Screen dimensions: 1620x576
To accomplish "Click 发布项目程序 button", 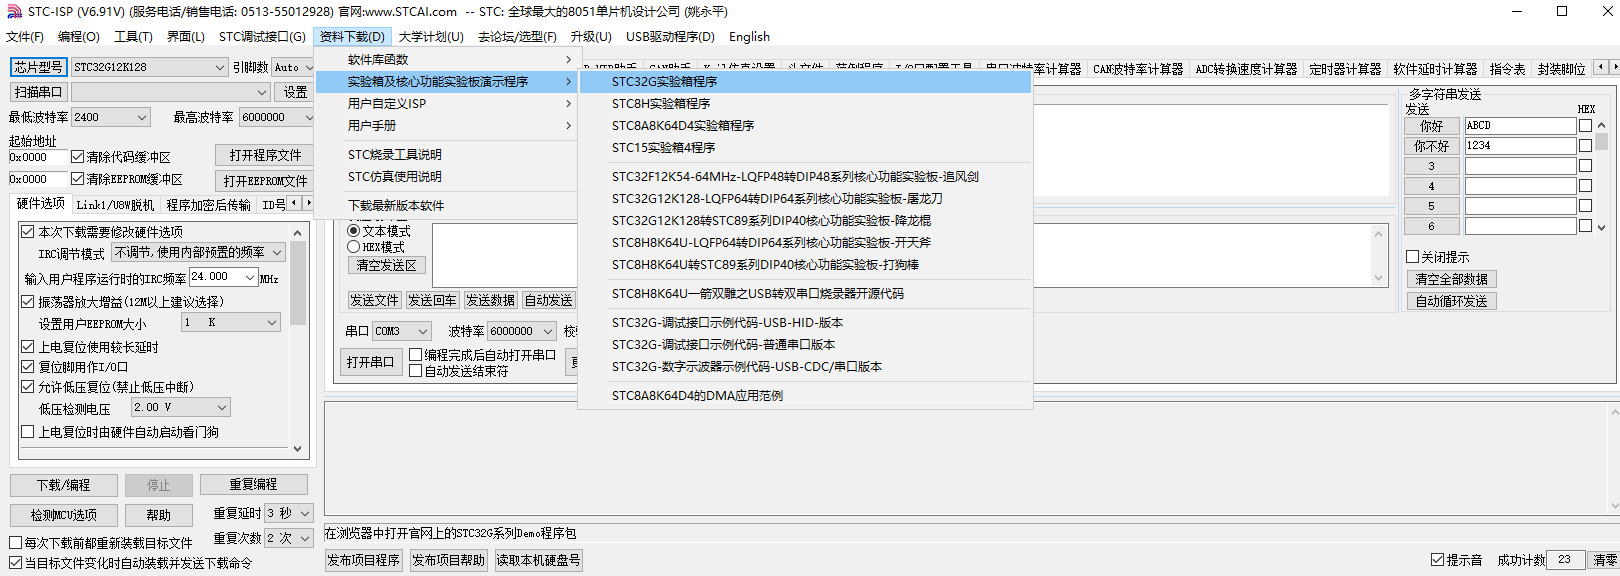I will tap(364, 560).
